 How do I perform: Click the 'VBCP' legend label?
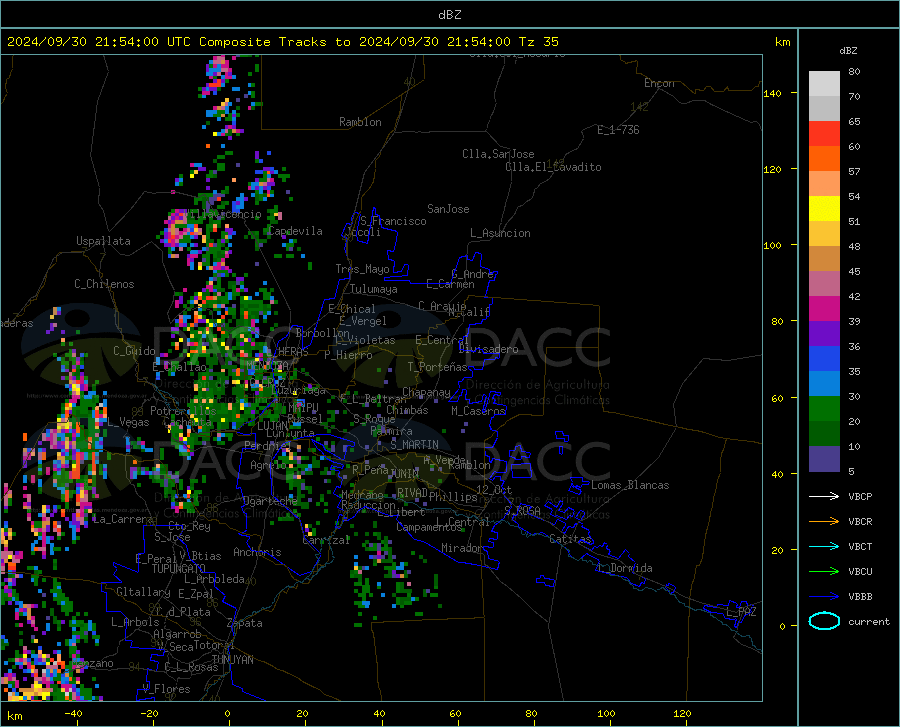(x=860, y=496)
